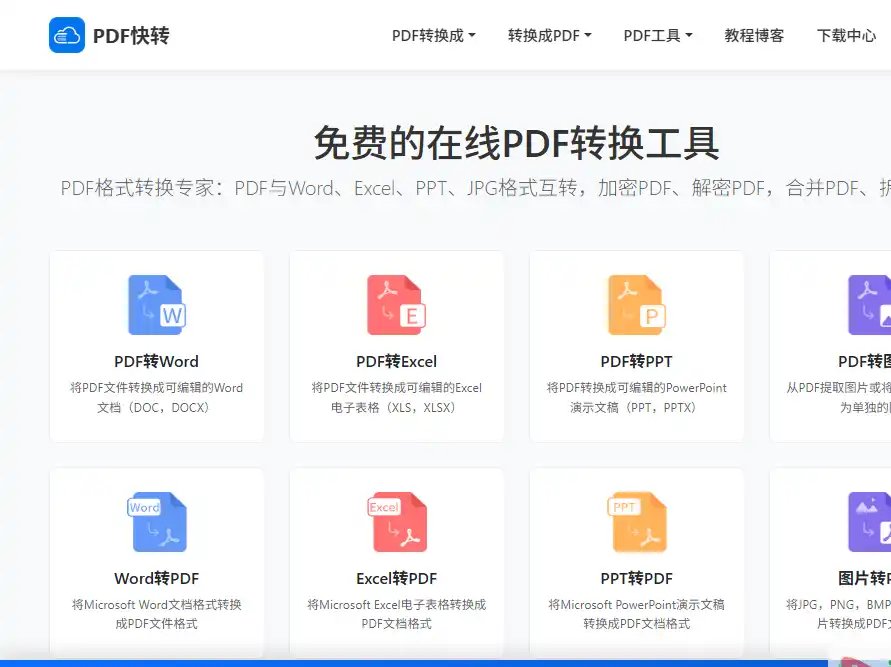Viewport: 891px width, 667px height.
Task: Open the purple 图片转PDF icon
Action: 870,522
